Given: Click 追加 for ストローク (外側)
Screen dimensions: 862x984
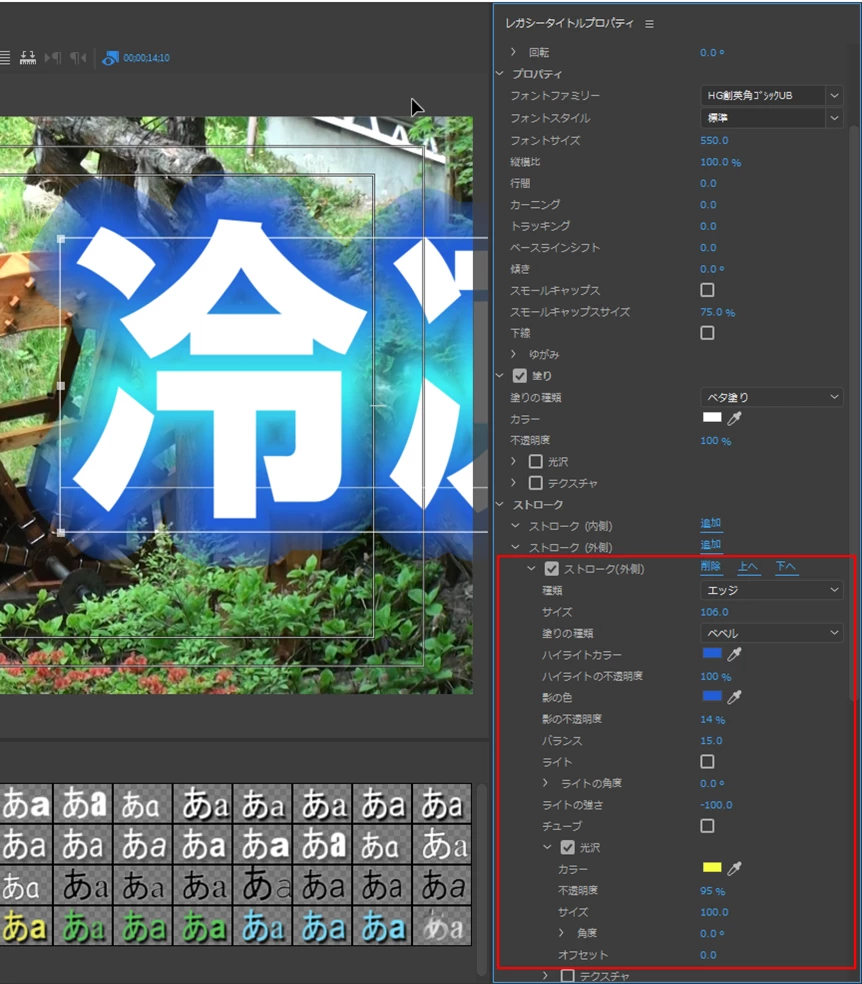Looking at the screenshot, I should (x=711, y=545).
